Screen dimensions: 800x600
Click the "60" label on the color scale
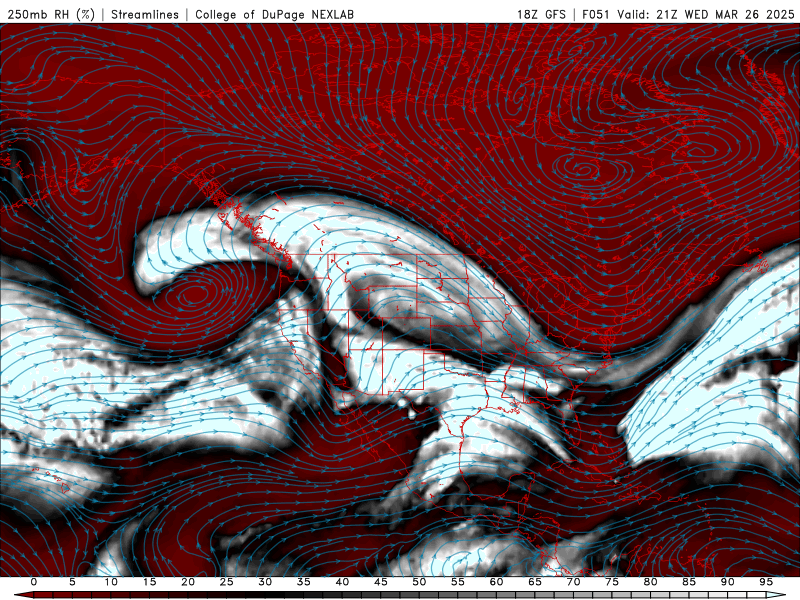[x=496, y=582]
